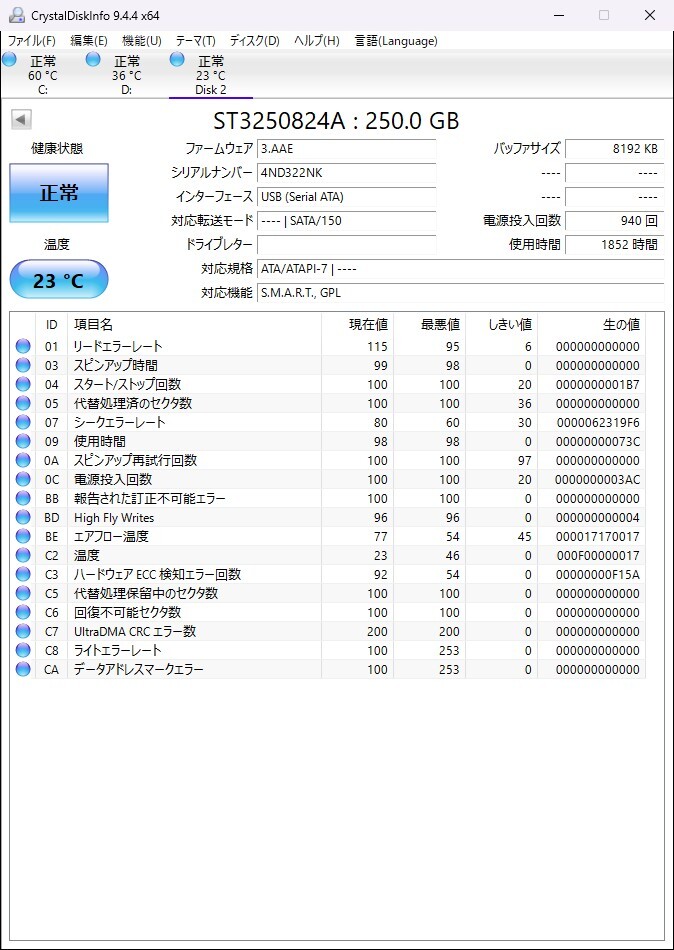The height and width of the screenshot is (950, 674).
Task: Click the インターフェース field USB (Serial ATA)
Action: [x=347, y=196]
